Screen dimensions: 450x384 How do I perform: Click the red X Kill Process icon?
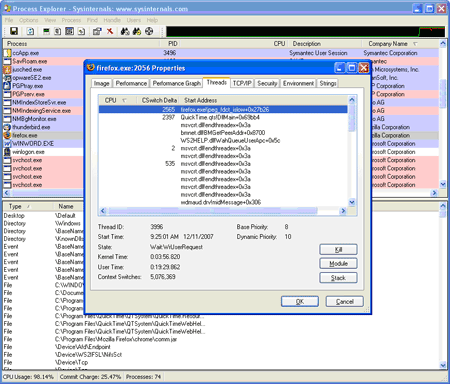click(x=110, y=31)
